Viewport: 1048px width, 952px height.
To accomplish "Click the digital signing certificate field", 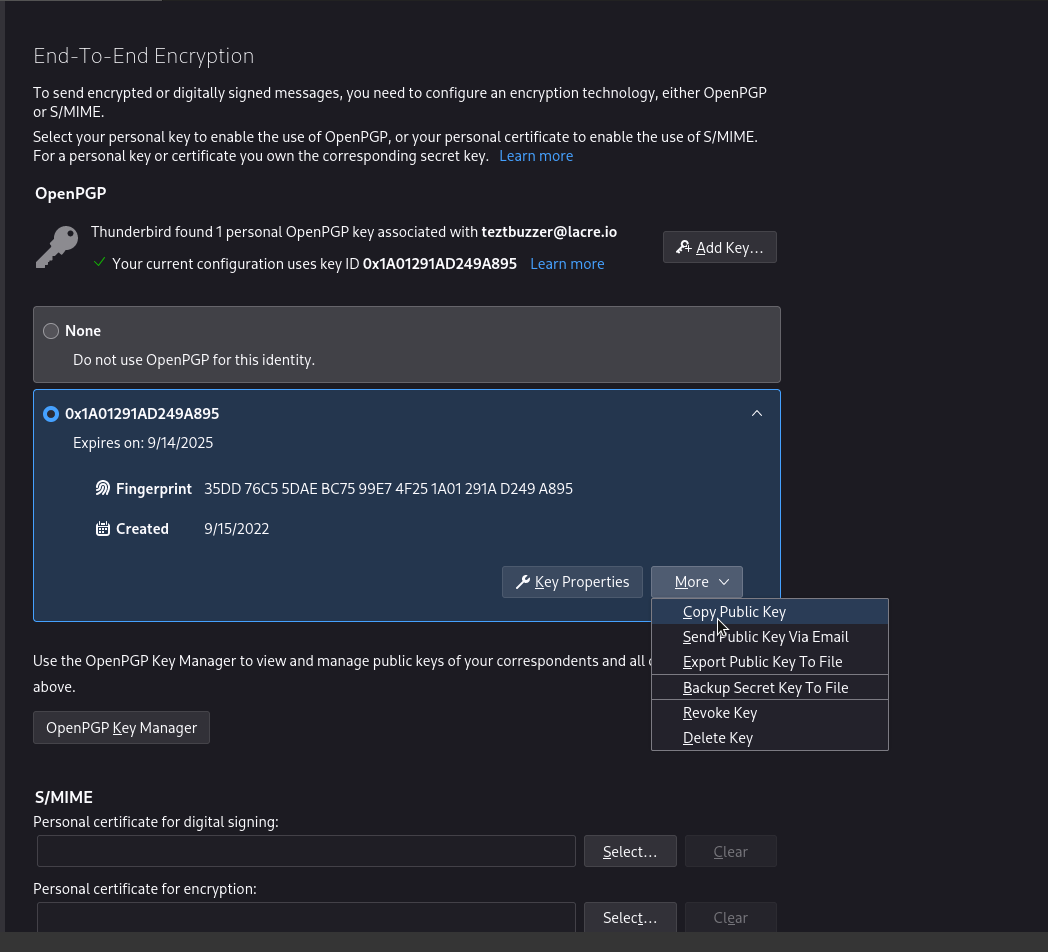I will pos(306,851).
